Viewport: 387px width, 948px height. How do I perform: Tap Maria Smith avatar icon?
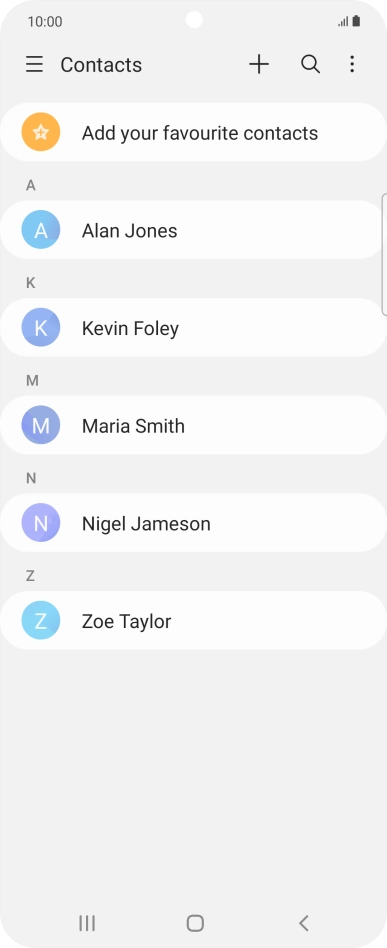pos(41,425)
